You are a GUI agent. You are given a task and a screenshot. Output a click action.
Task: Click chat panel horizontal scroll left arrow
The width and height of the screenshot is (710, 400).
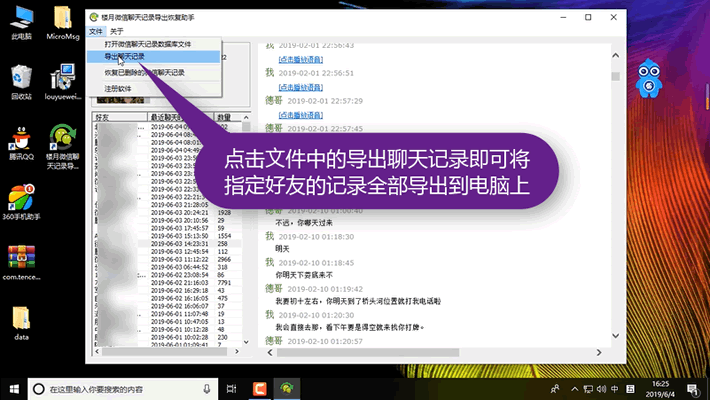(270, 352)
